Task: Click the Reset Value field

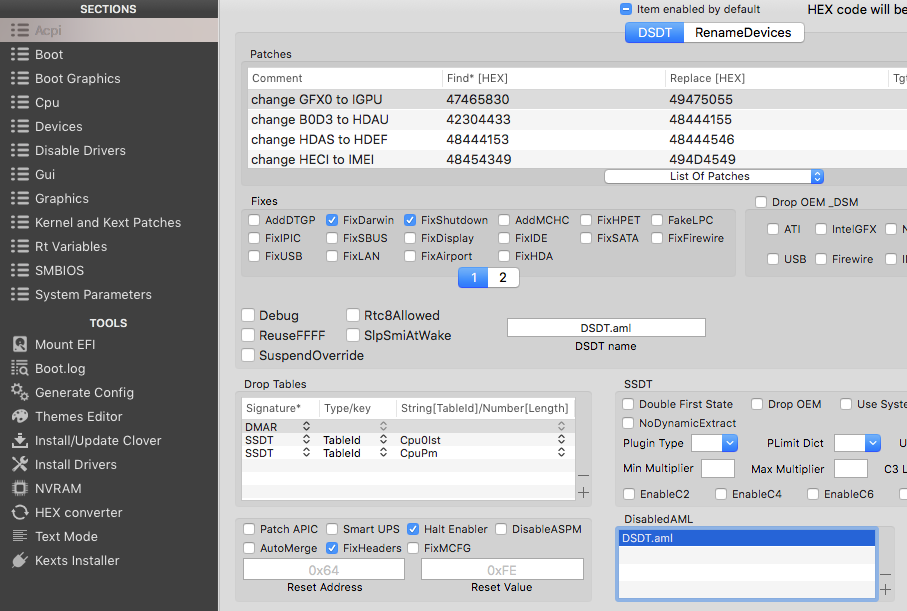Action: click(x=502, y=569)
